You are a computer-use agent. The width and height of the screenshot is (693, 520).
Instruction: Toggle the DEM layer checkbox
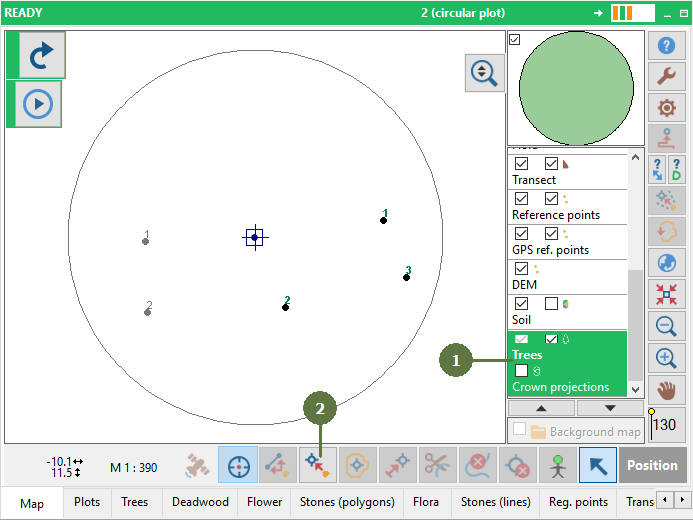coord(522,268)
